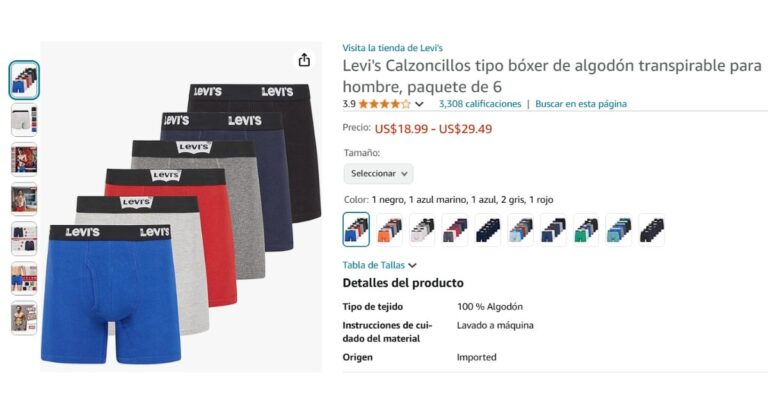Click the 3.9 star rating stars

pyautogui.click(x=384, y=104)
